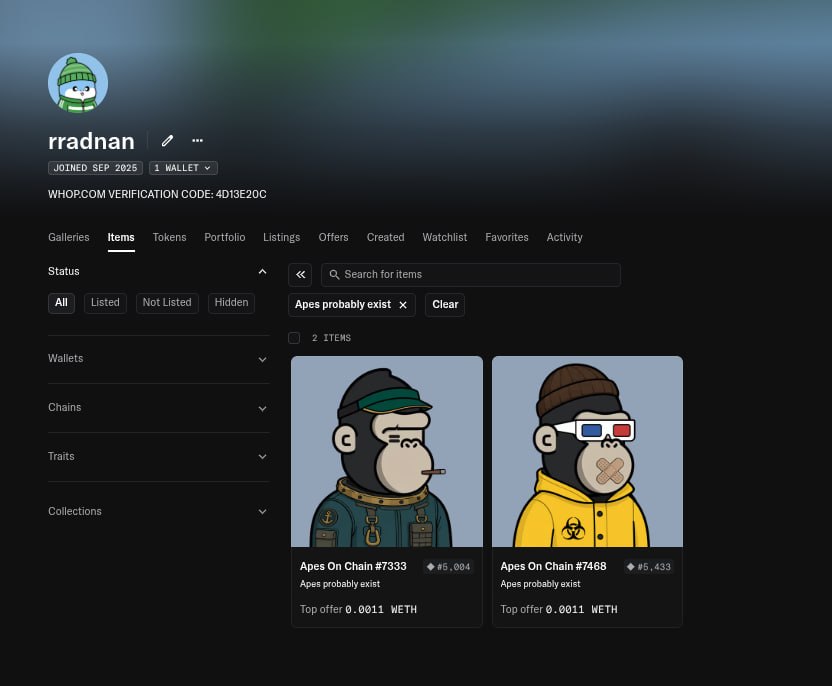Click the magnifier icon in search bar
Viewport: 832px width, 686px height.
click(x=334, y=274)
